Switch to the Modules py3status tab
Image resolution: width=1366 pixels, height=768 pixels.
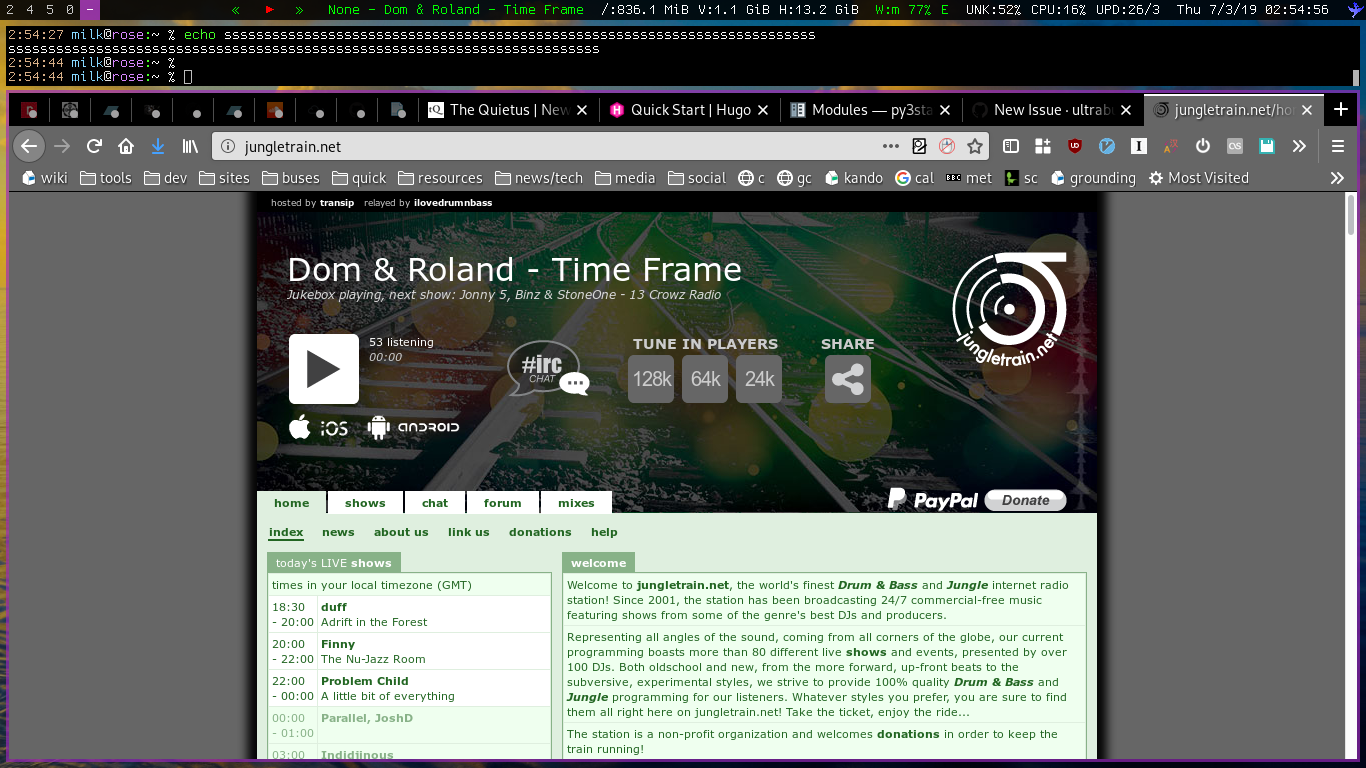coord(871,110)
